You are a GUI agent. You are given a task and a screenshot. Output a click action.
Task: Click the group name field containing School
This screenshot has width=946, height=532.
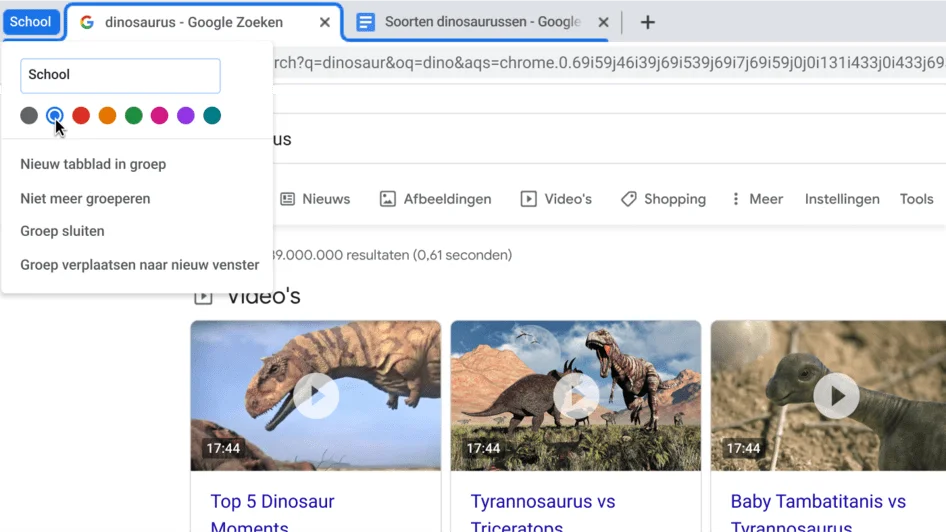tap(121, 75)
